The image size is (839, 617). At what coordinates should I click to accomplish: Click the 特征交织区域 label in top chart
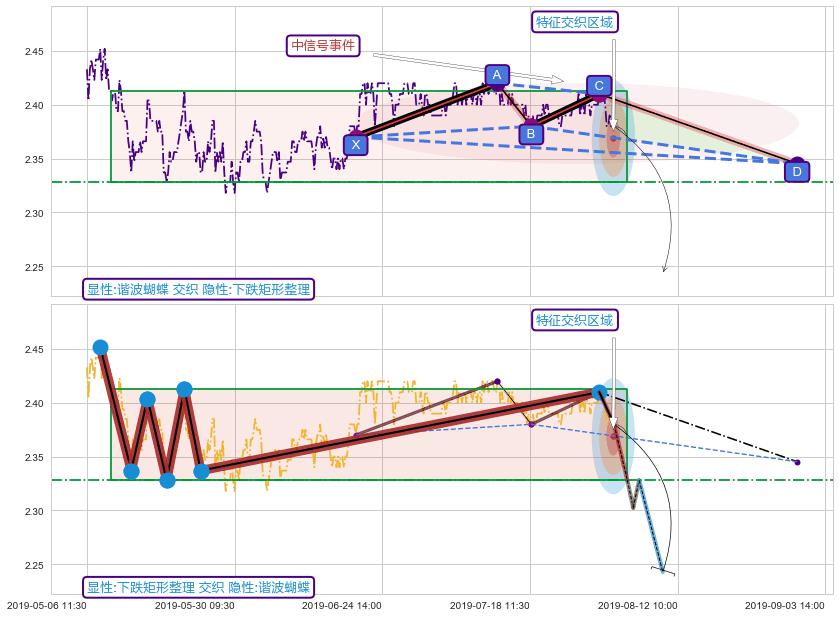[x=575, y=22]
